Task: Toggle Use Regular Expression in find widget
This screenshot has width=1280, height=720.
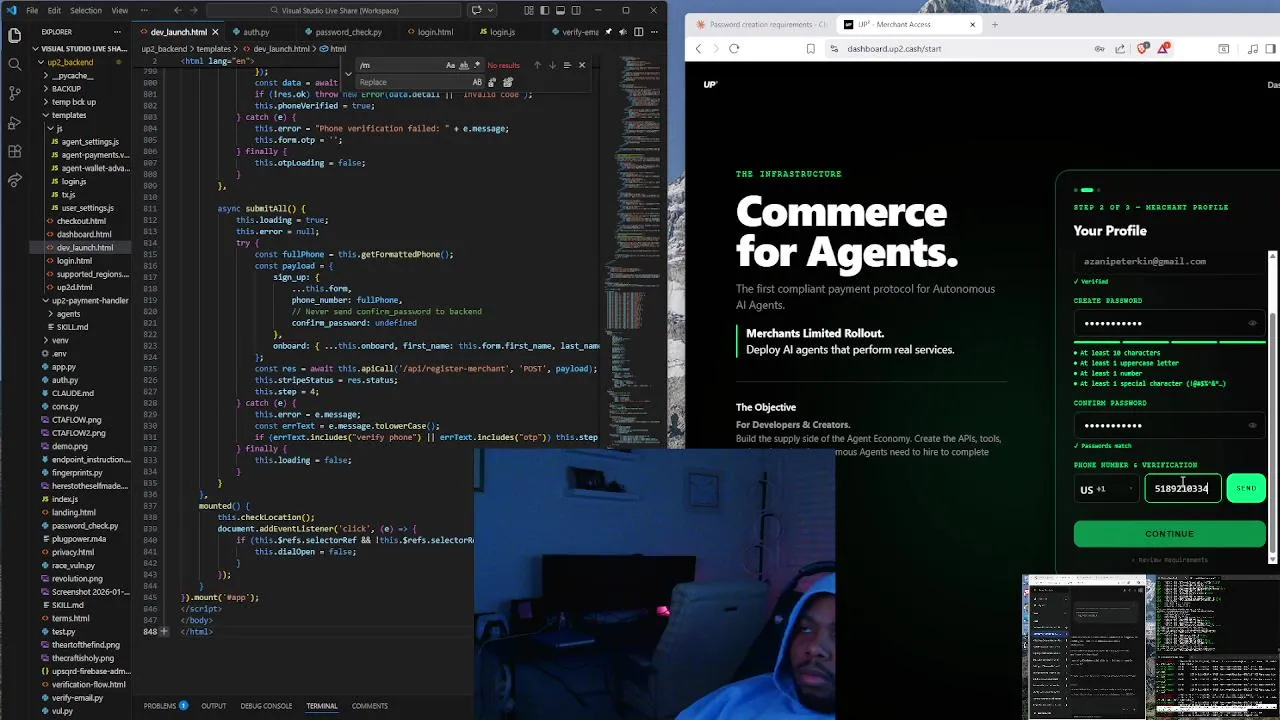Action: click(x=477, y=65)
